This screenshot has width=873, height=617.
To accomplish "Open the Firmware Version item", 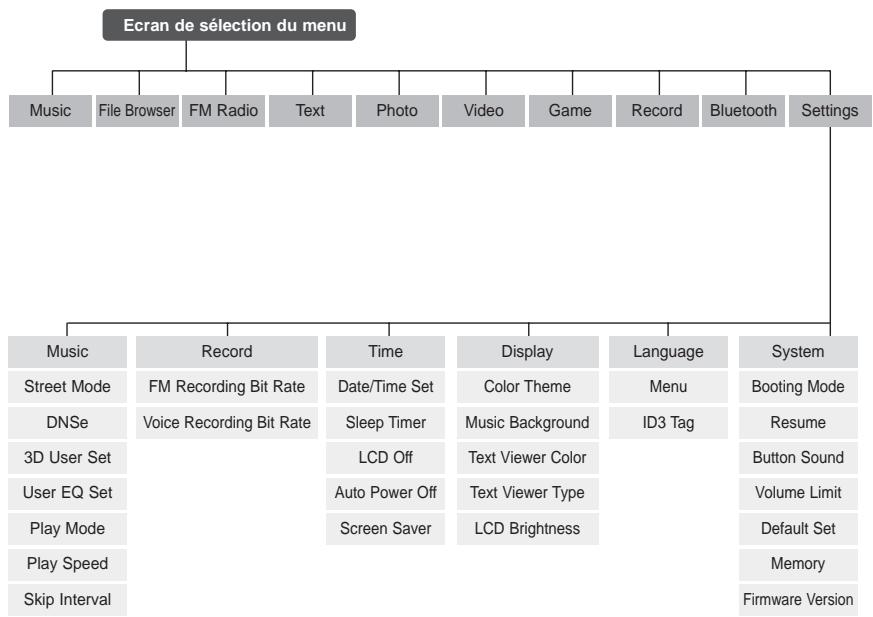I will [x=798, y=600].
